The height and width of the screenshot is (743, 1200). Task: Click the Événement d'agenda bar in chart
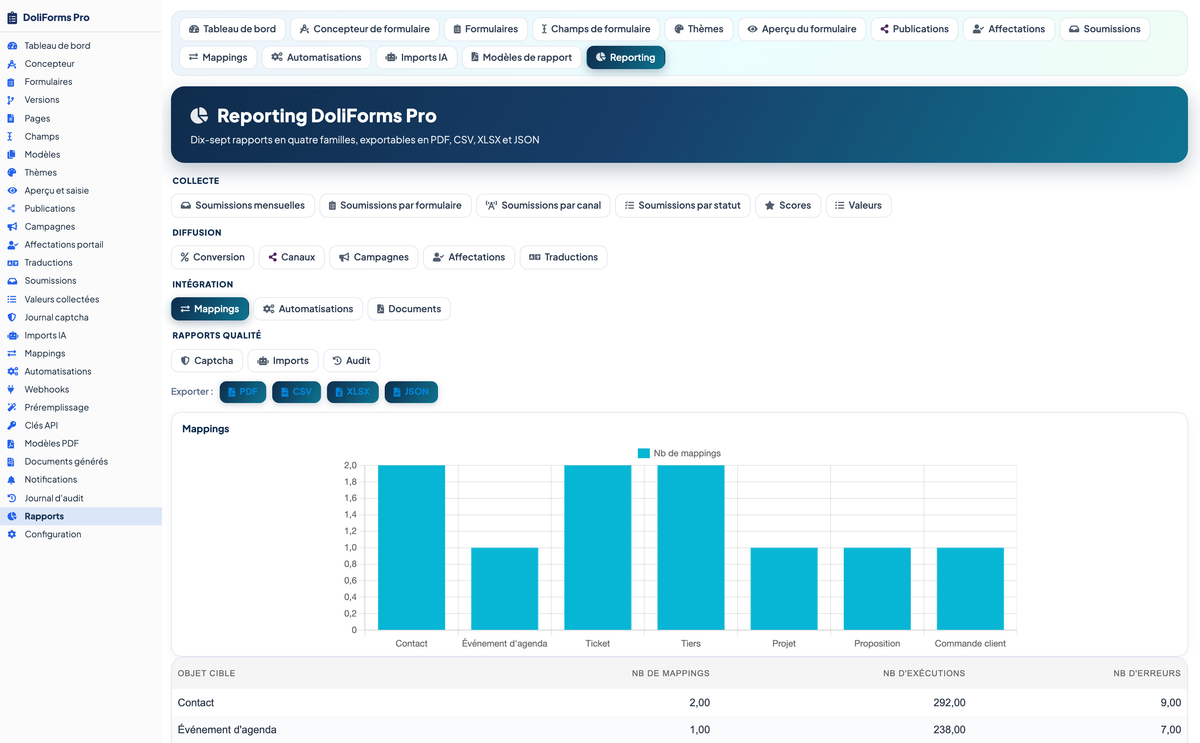click(505, 589)
